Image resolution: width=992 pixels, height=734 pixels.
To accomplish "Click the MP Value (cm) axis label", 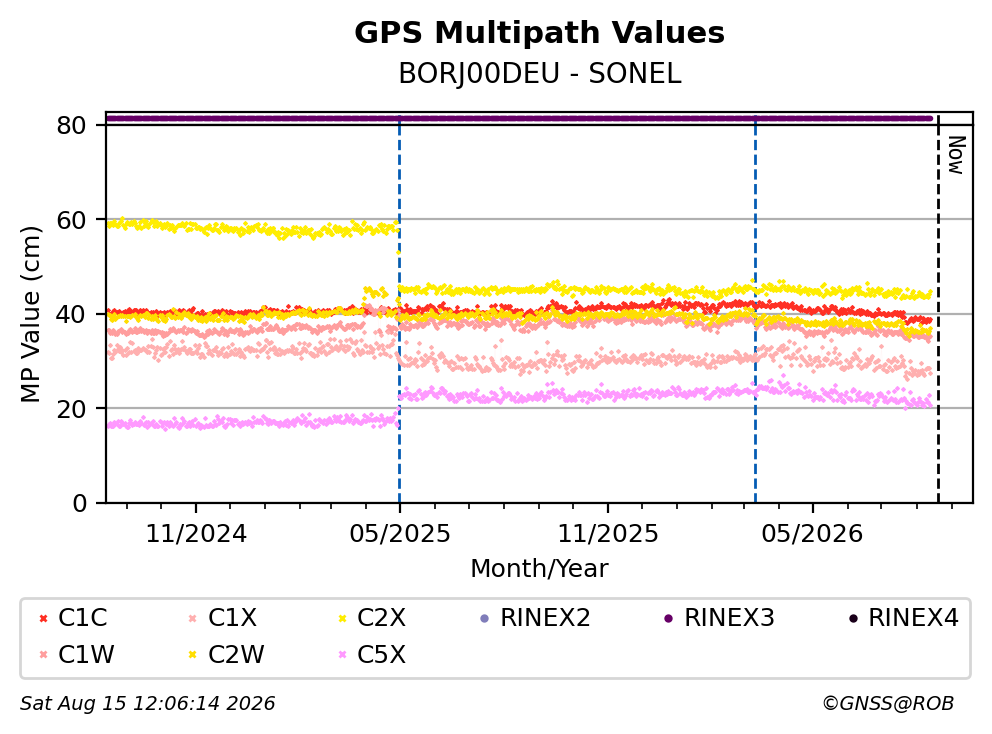I will pos(30,314).
